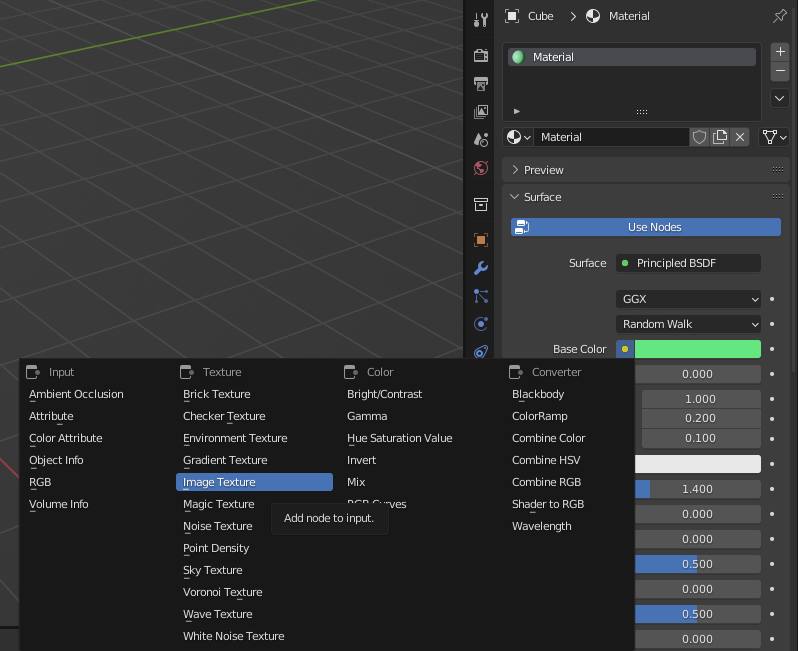
Task: Pick Wavelength converter node
Action: pos(542,526)
